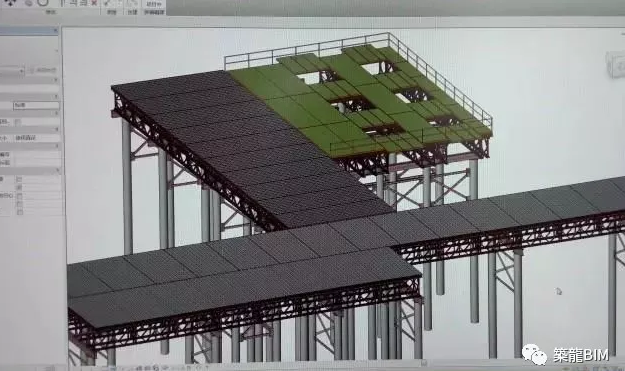The width and height of the screenshot is (625, 371).
Task: Close the properties panel with its header X
Action: click(56, 30)
